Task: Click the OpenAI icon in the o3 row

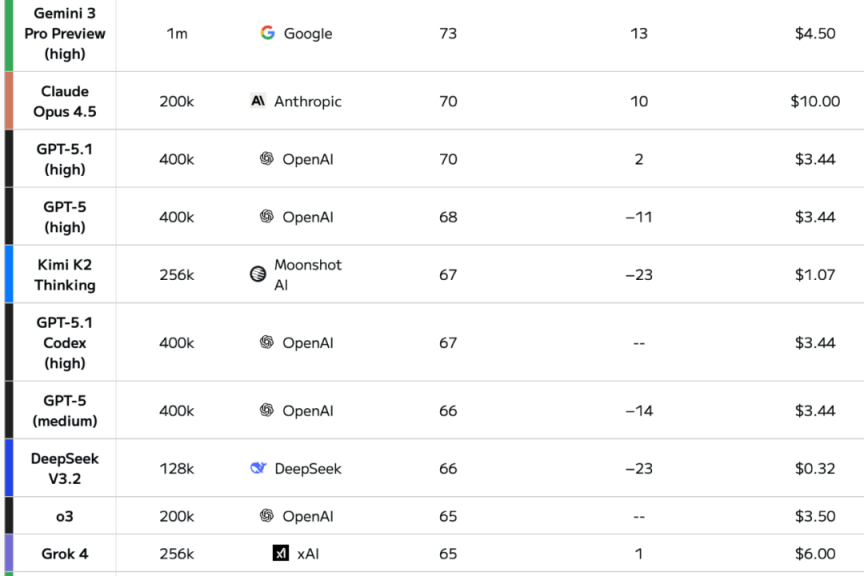Action: point(266,516)
